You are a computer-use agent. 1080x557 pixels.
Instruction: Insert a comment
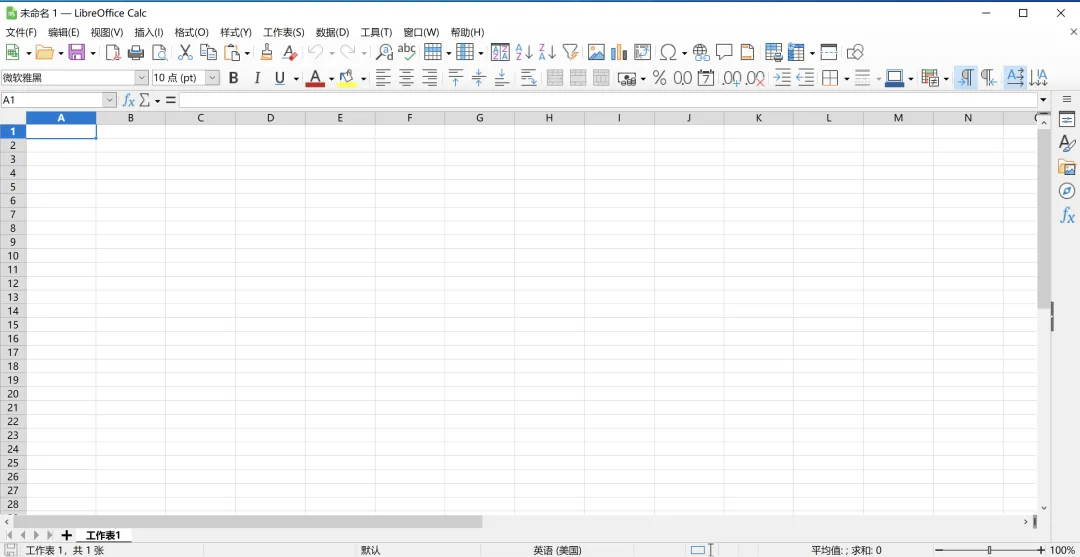click(x=724, y=52)
